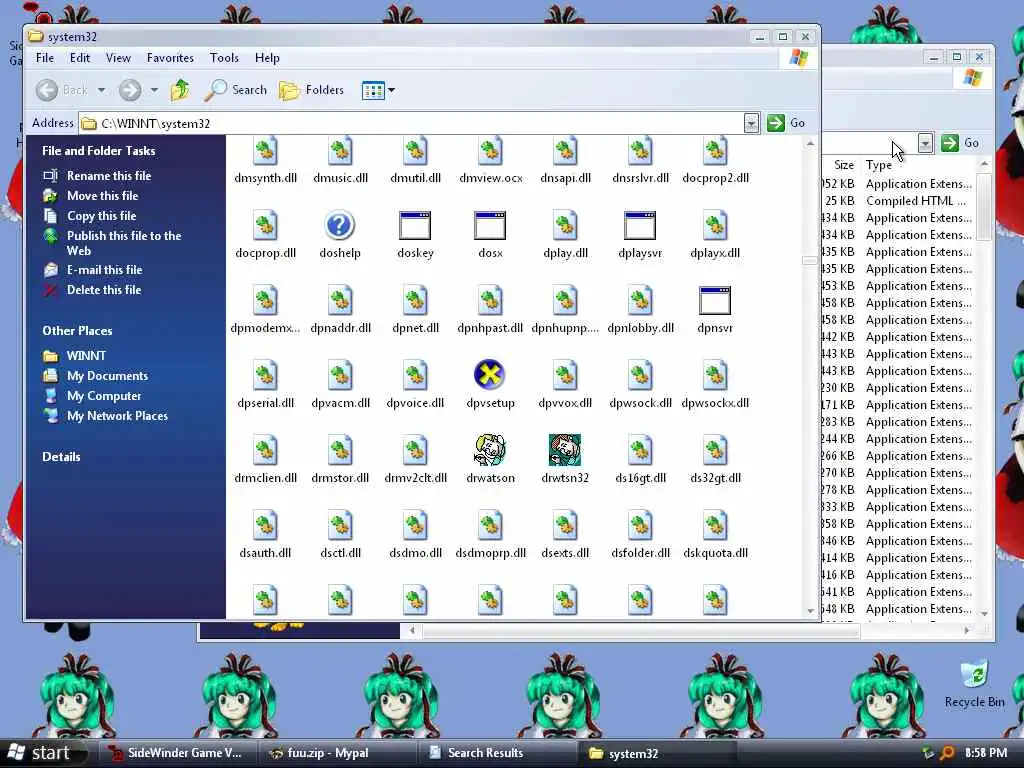This screenshot has width=1024, height=768.
Task: Click the file list scroll-up arrow
Action: click(810, 143)
